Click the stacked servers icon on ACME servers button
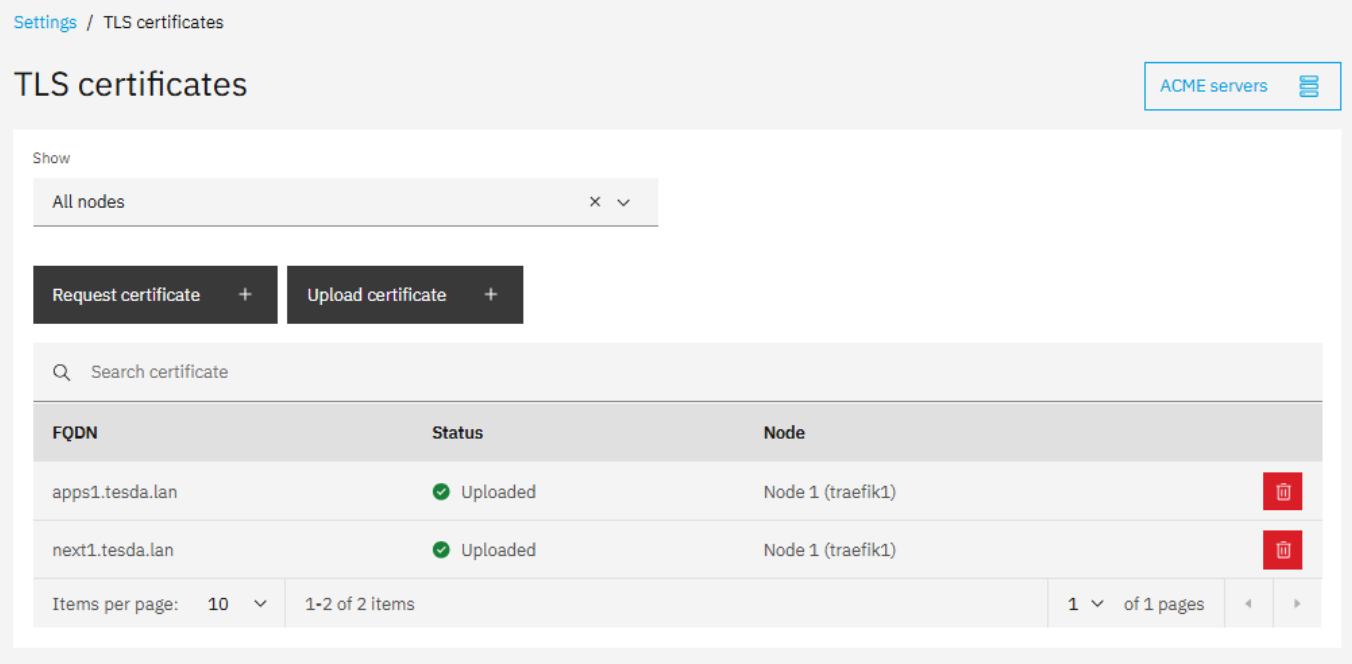Screen dimensions: 1352x664 click(1310, 86)
